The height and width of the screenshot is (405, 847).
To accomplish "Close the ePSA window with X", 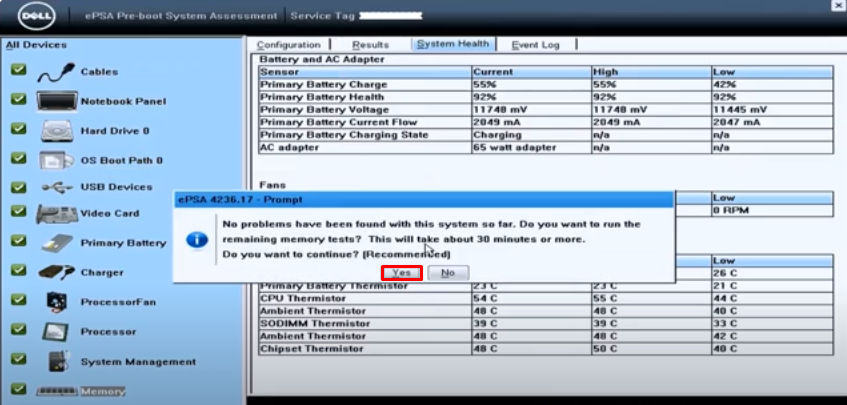I will click(835, 5).
